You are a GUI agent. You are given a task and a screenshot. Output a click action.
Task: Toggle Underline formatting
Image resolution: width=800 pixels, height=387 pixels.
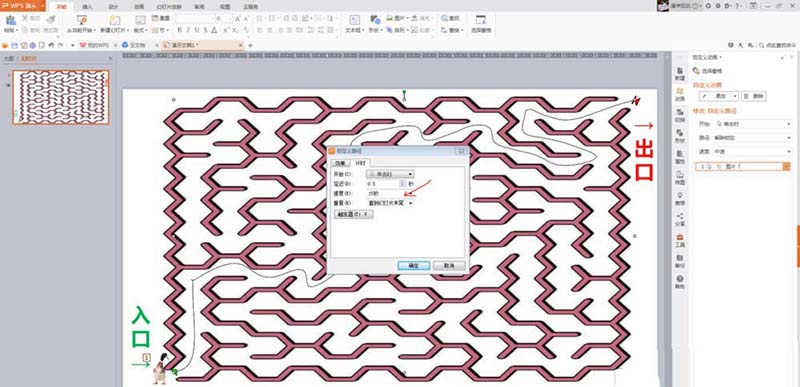pyautogui.click(x=197, y=30)
